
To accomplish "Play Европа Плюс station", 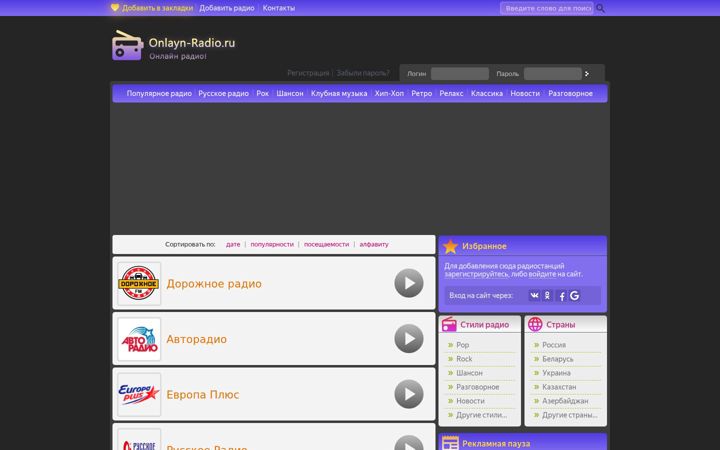I will point(409,394).
